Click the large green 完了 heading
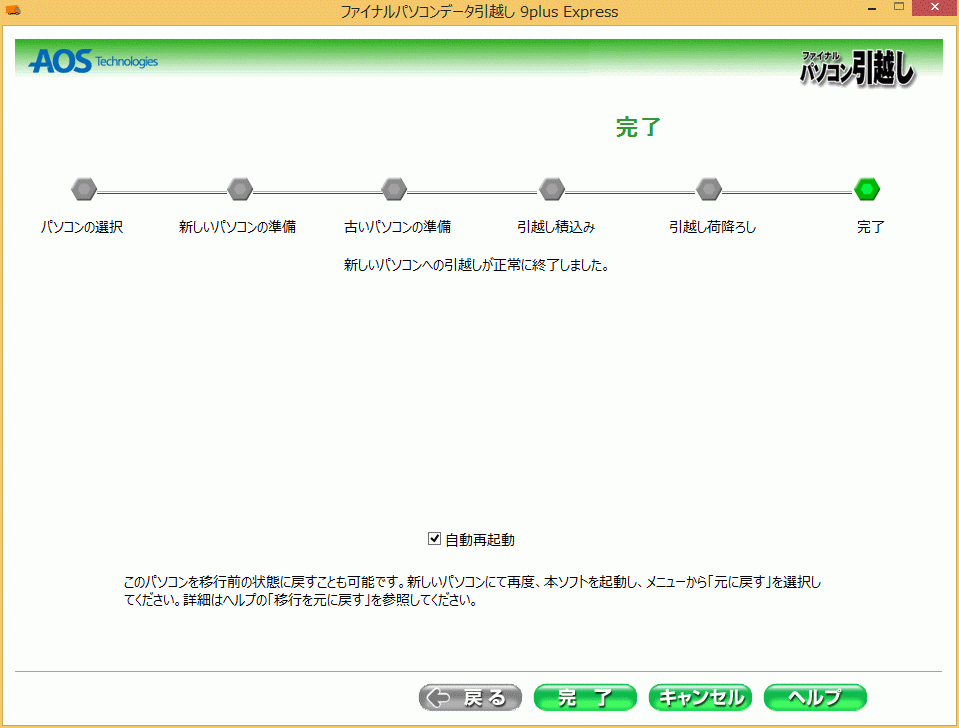Screen dimensions: 959x728 click(639, 127)
